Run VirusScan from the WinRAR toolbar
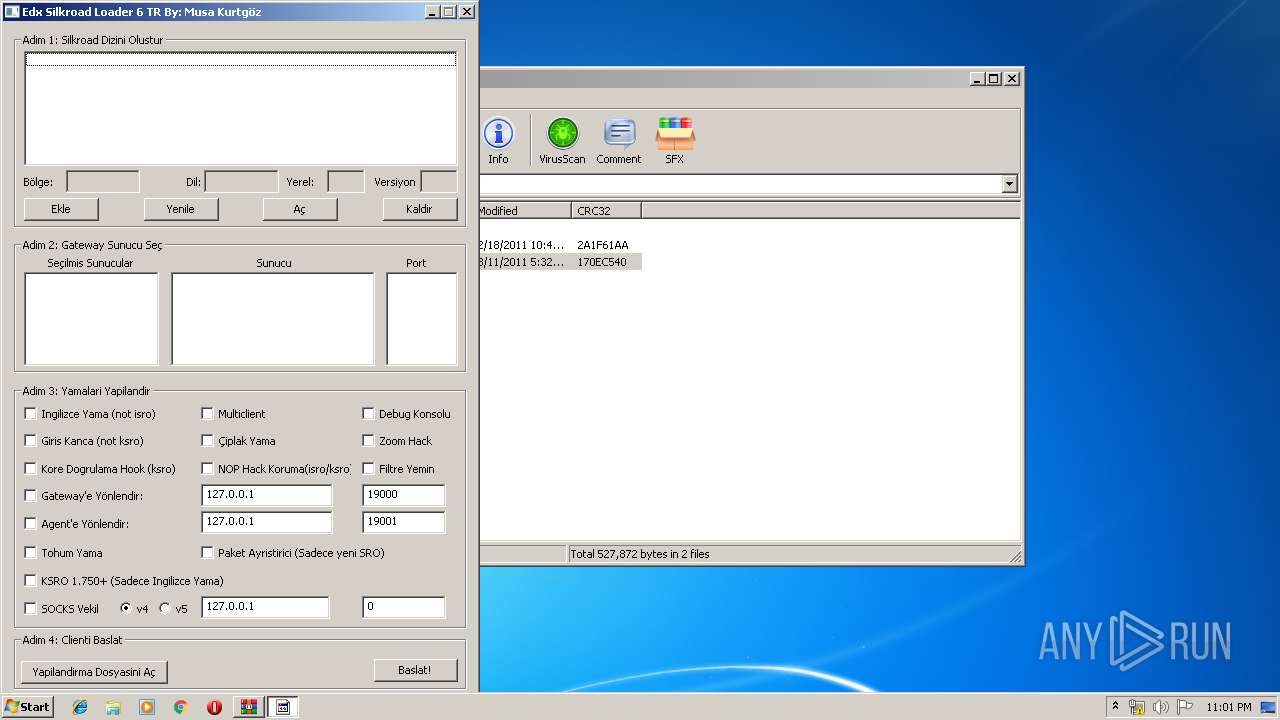 [562, 141]
